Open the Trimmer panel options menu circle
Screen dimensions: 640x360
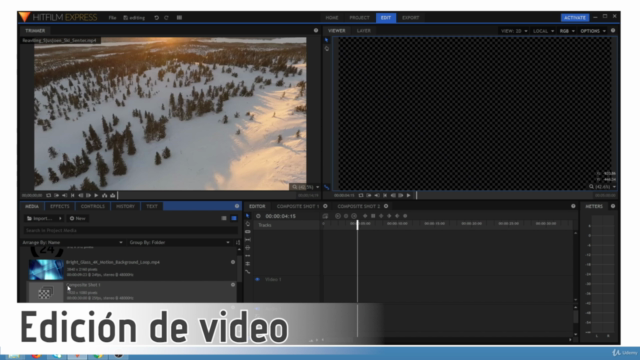[316, 31]
